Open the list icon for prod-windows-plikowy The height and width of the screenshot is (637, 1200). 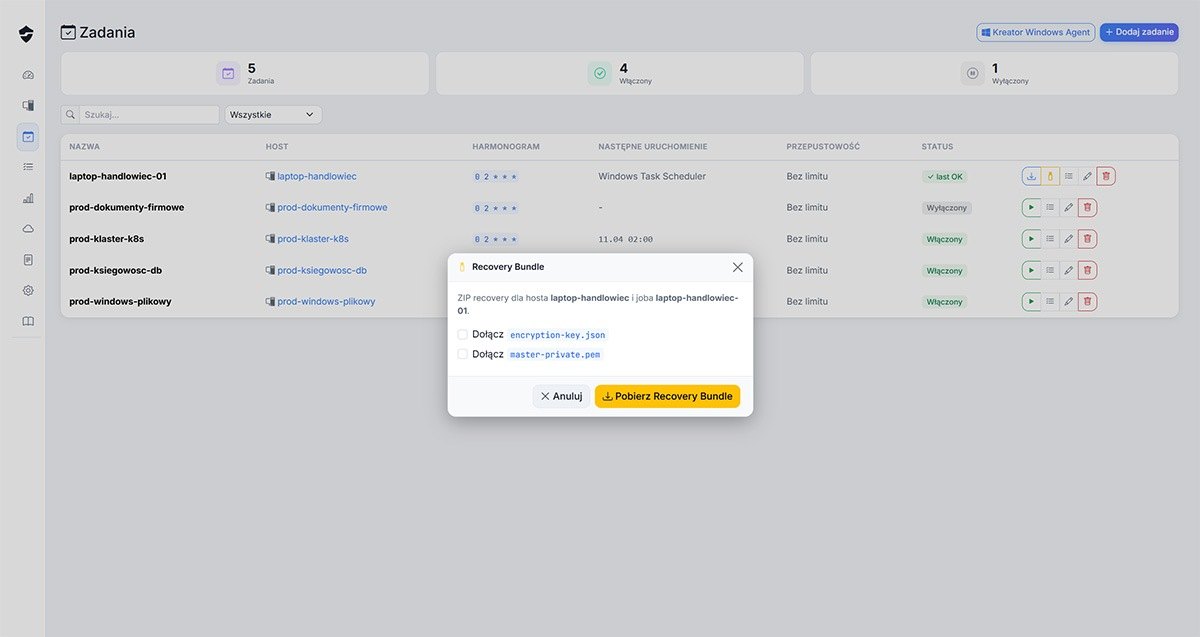coord(1050,301)
